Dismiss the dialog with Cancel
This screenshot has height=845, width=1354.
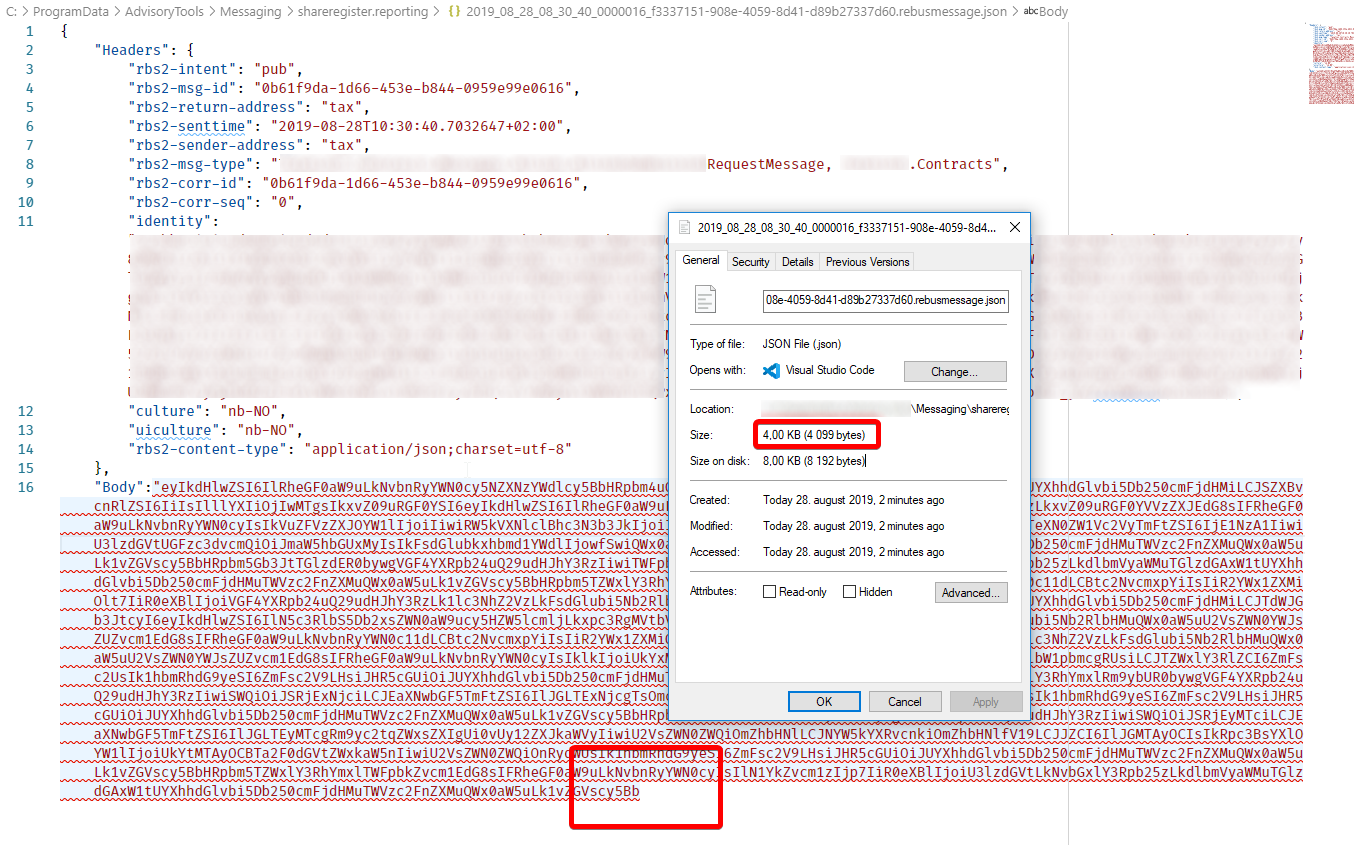905,701
